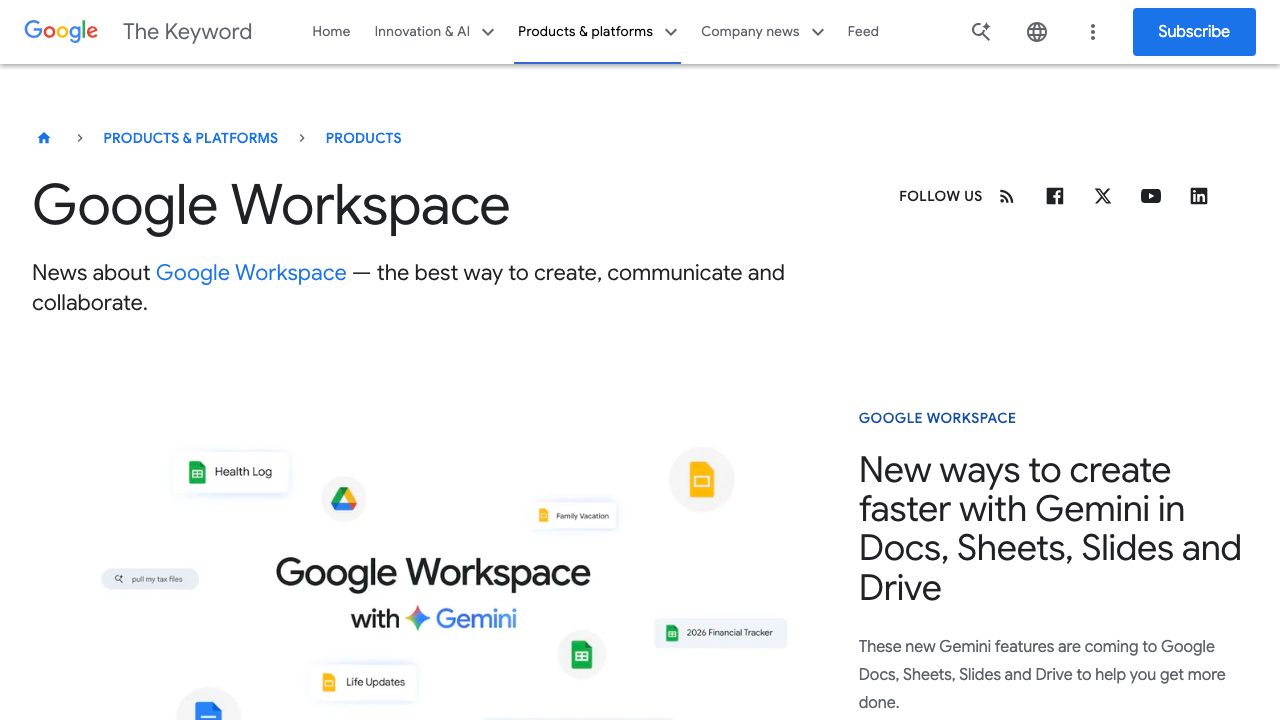Select the Home navigation item
The image size is (1280, 720).
331,31
